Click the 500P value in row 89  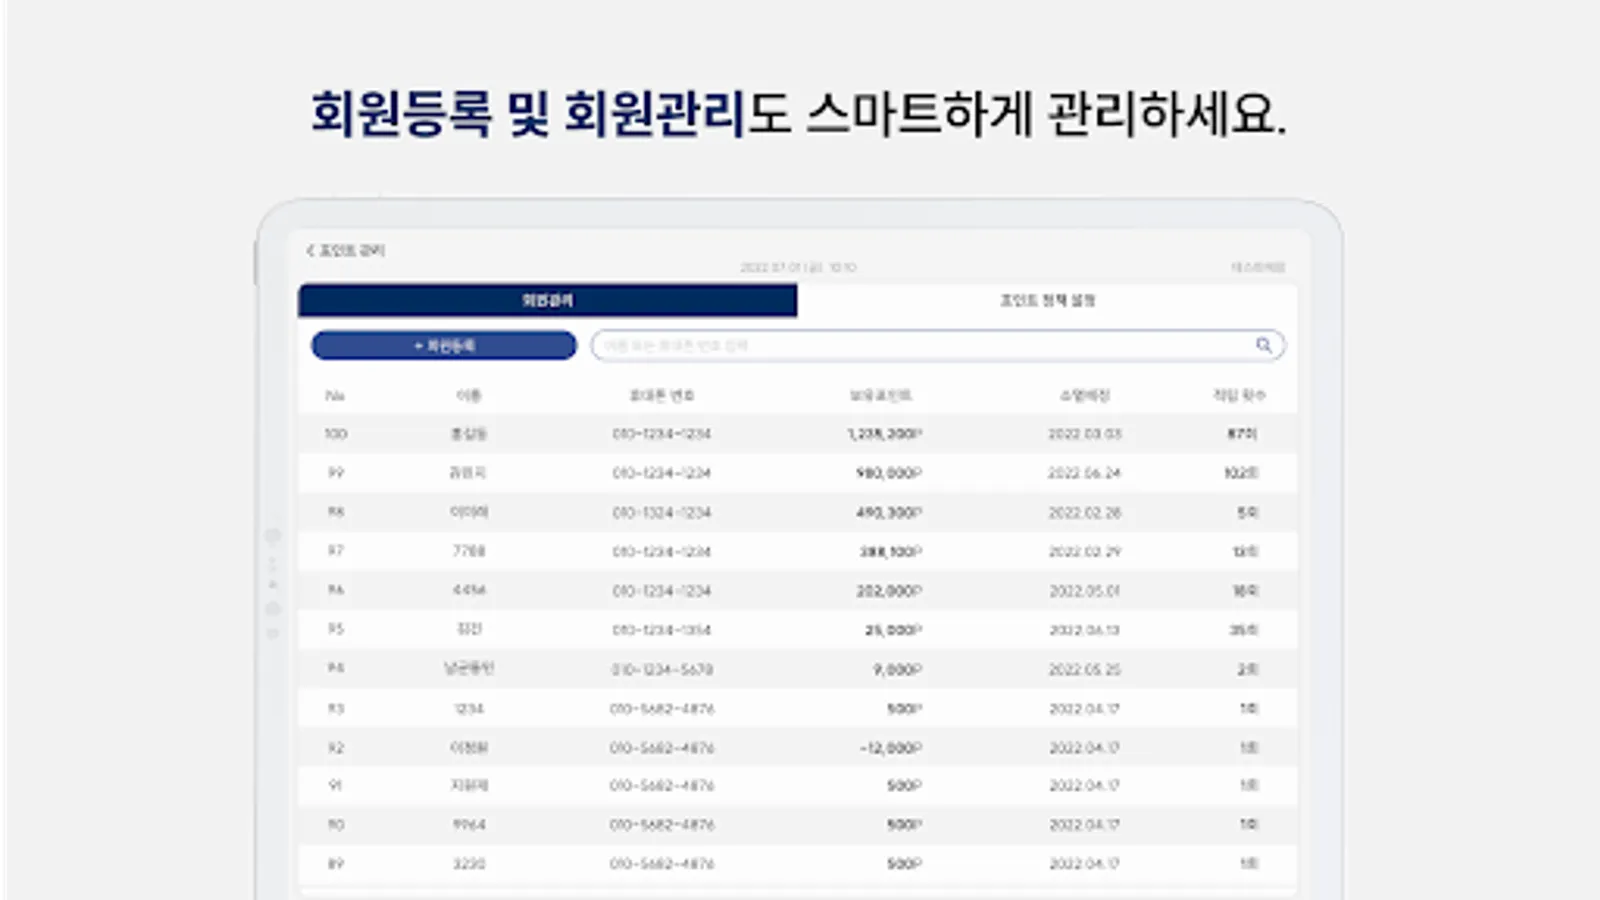(x=905, y=864)
